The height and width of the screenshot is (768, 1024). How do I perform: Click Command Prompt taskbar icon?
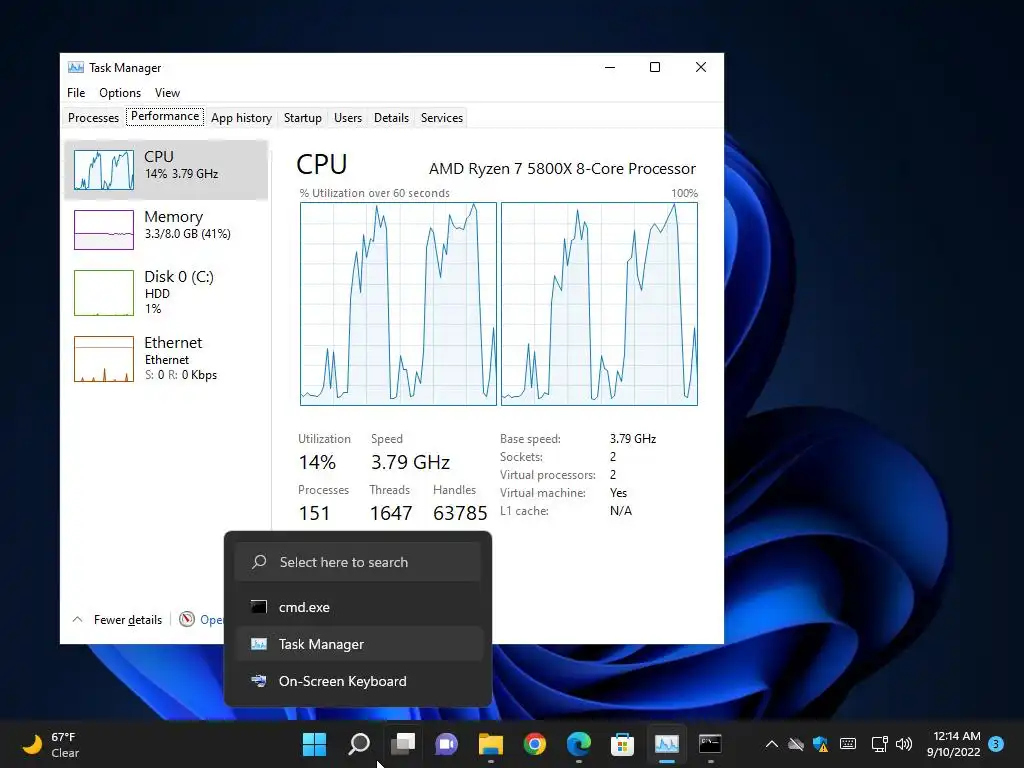click(x=710, y=744)
